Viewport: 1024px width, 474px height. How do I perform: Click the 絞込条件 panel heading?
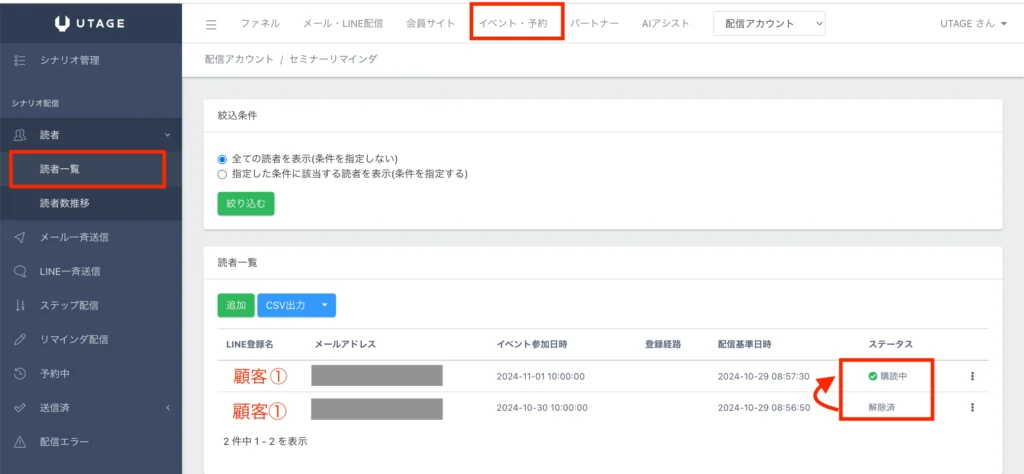tap(237, 114)
